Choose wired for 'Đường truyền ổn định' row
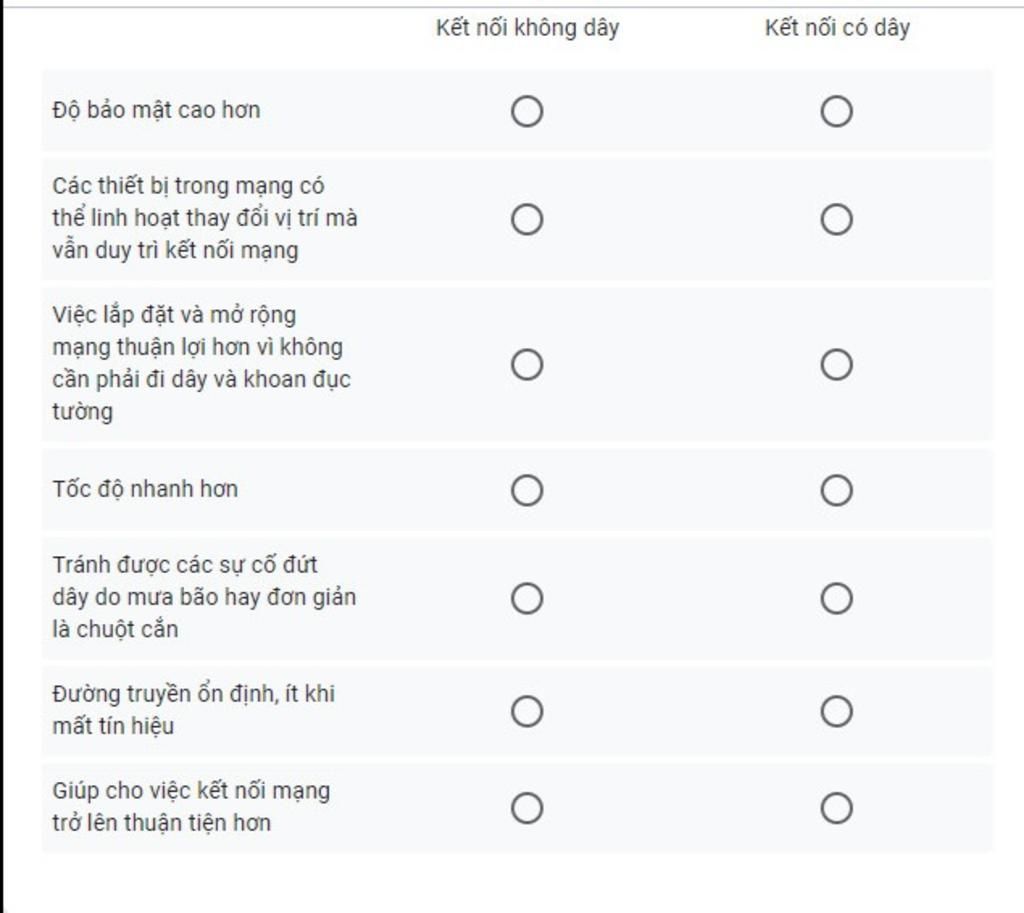 coord(837,711)
